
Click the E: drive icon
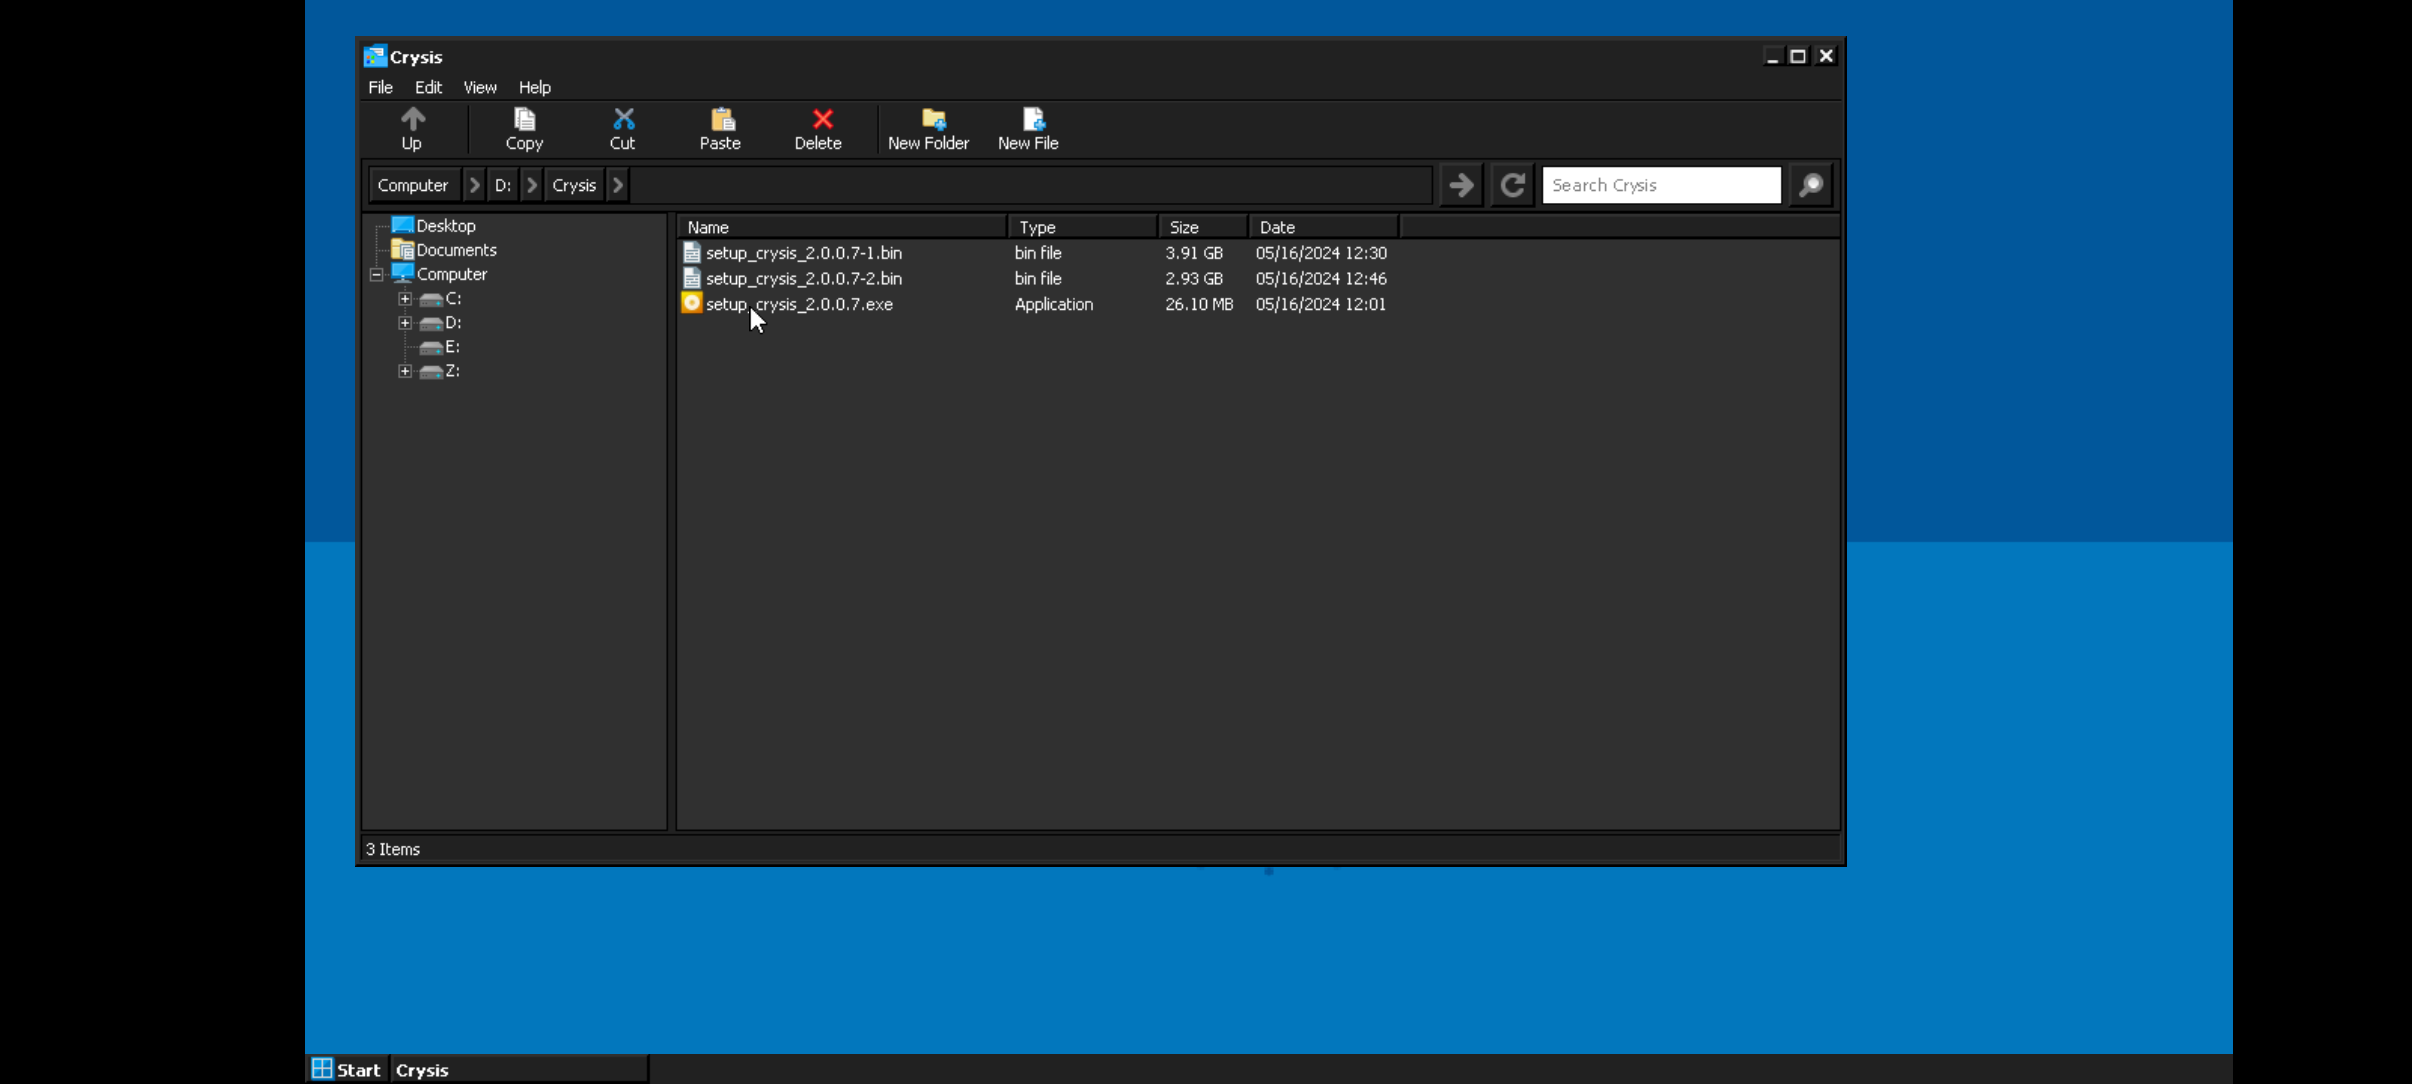[431, 347]
